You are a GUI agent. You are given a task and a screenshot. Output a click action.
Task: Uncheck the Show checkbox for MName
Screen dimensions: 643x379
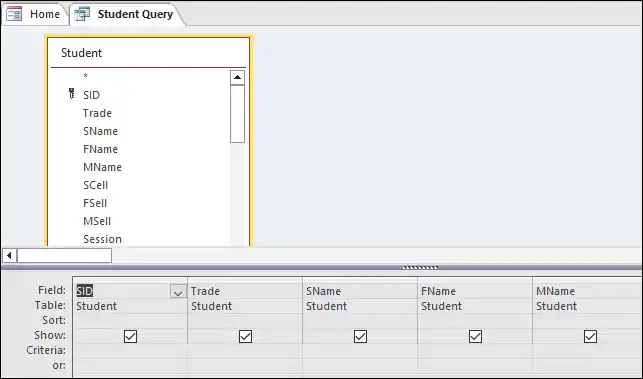click(590, 336)
